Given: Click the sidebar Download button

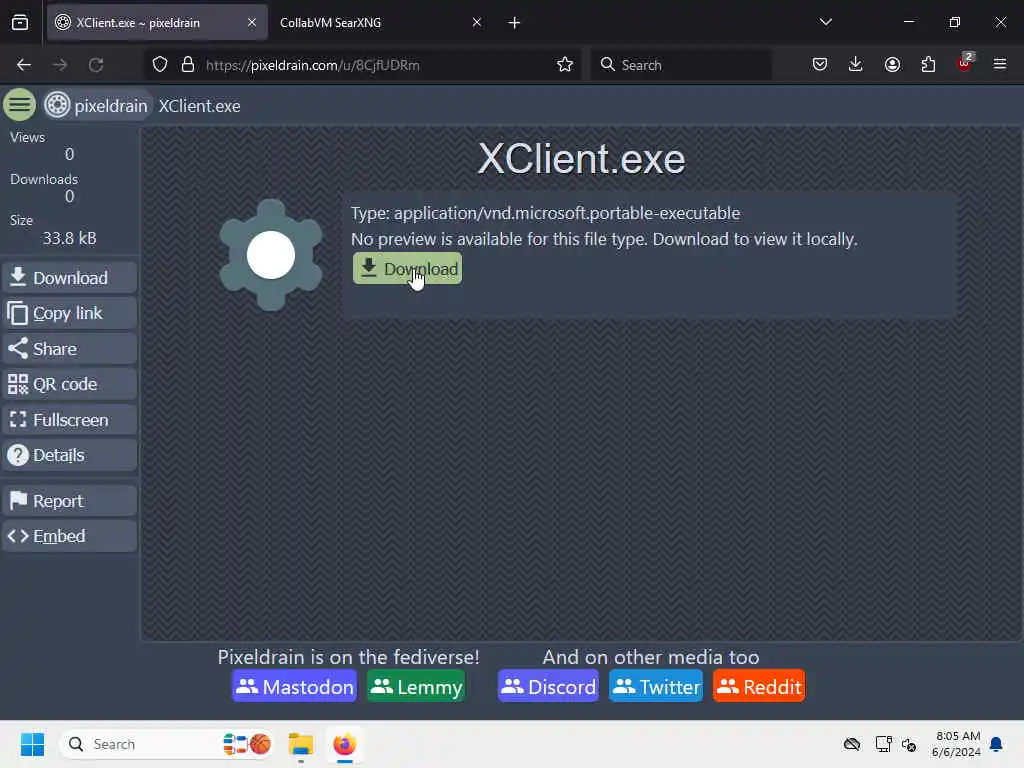Looking at the screenshot, I should 69,278.
